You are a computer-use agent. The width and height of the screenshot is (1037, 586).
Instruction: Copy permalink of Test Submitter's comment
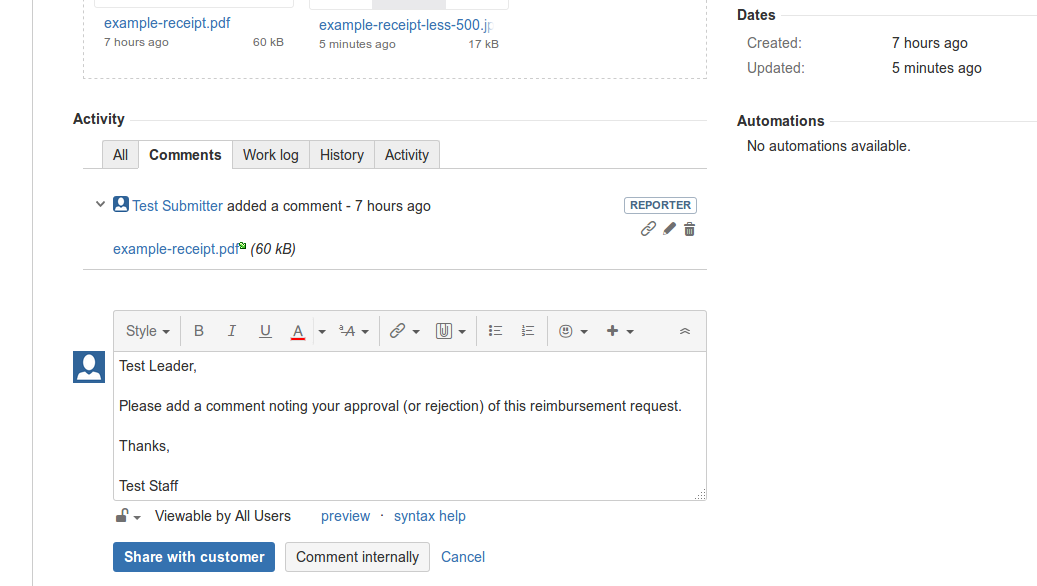[x=648, y=229]
